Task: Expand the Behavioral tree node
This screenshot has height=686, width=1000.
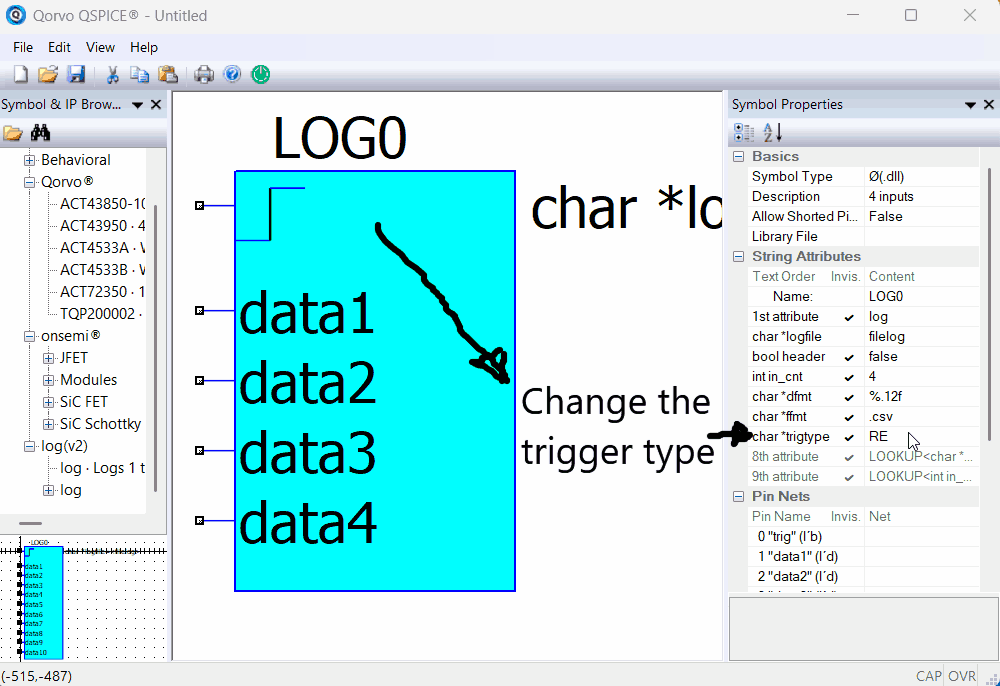Action: (29, 160)
